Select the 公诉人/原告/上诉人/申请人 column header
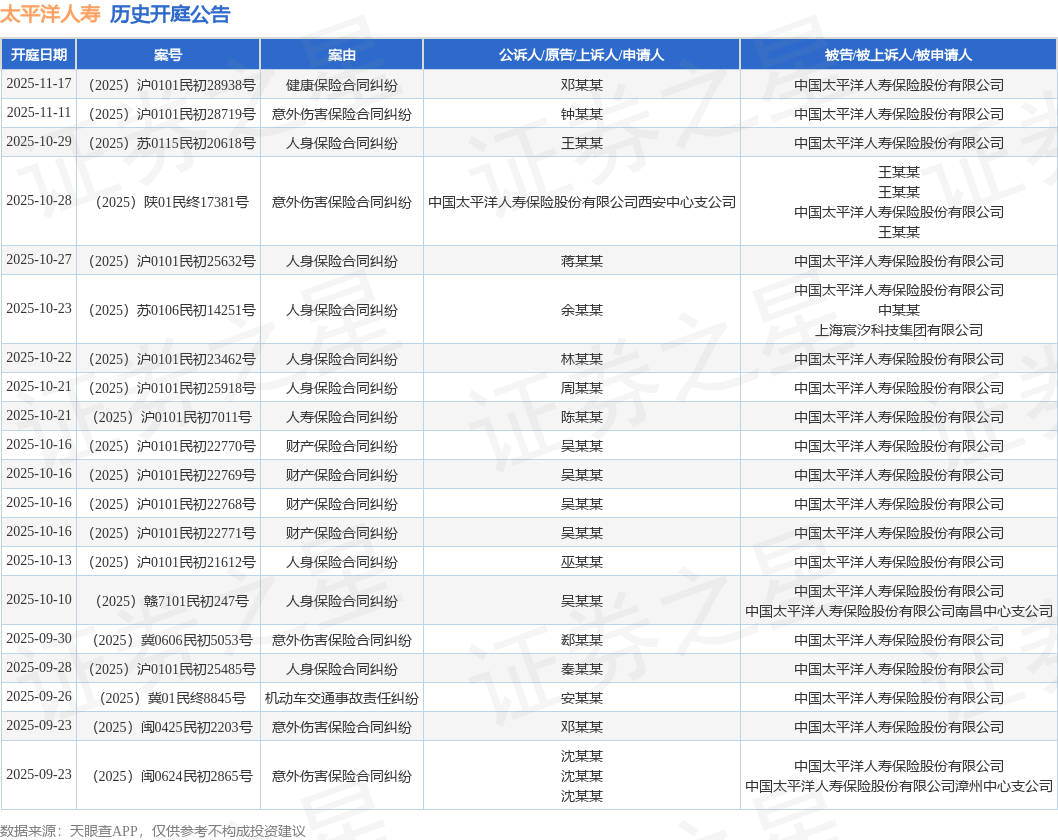1058x840 pixels. tap(582, 55)
